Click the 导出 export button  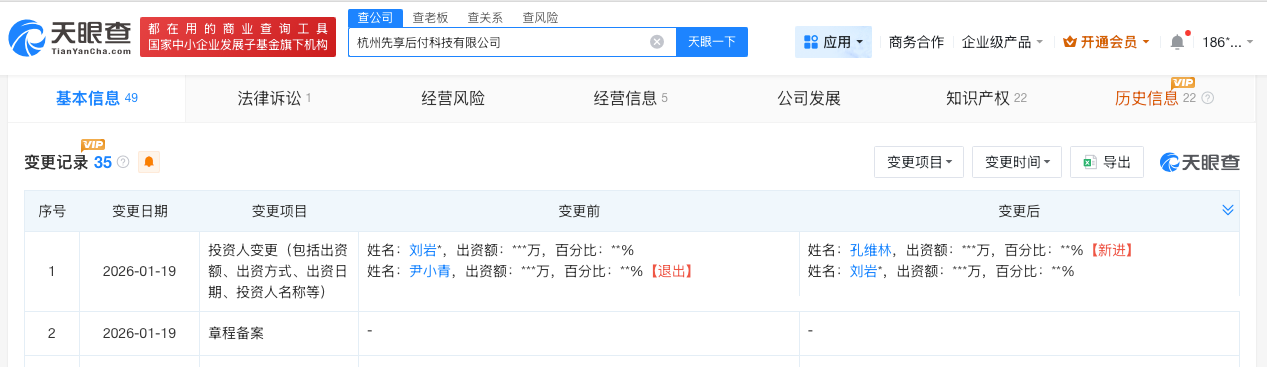click(1107, 162)
